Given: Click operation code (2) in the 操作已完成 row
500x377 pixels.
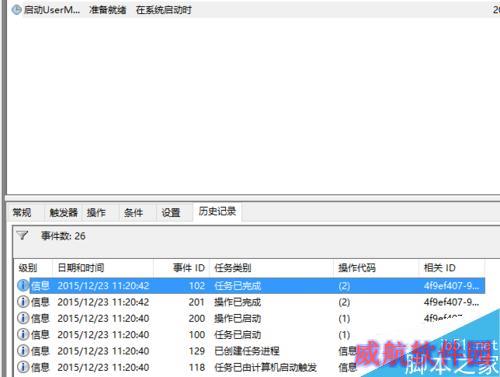Looking at the screenshot, I should tap(344, 302).
